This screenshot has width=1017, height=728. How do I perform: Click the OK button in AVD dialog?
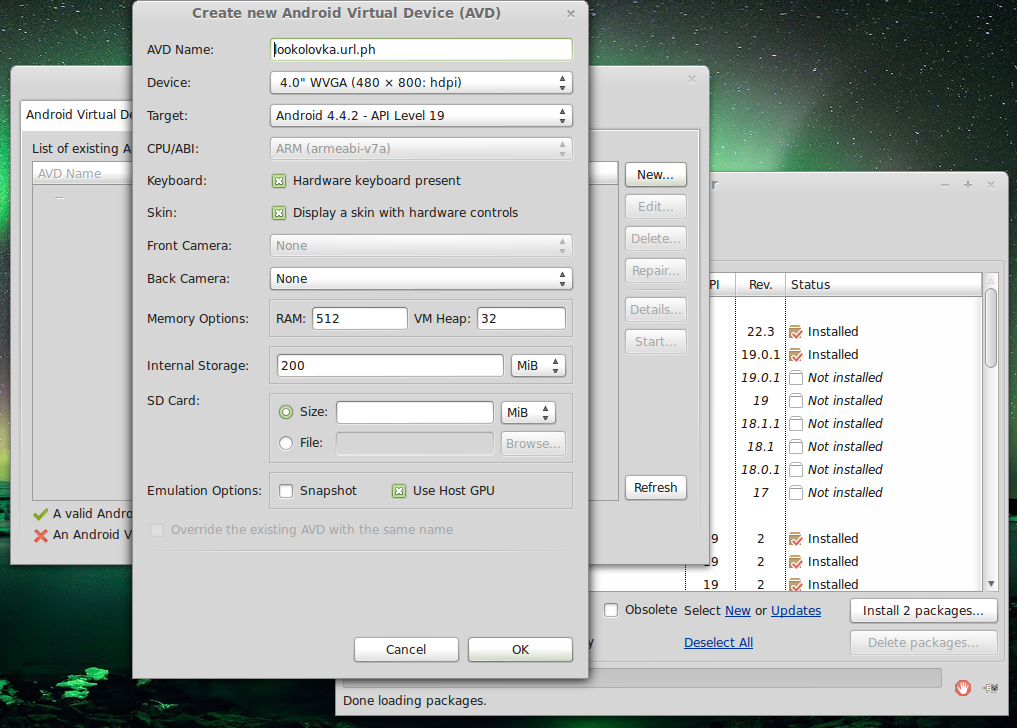[520, 649]
